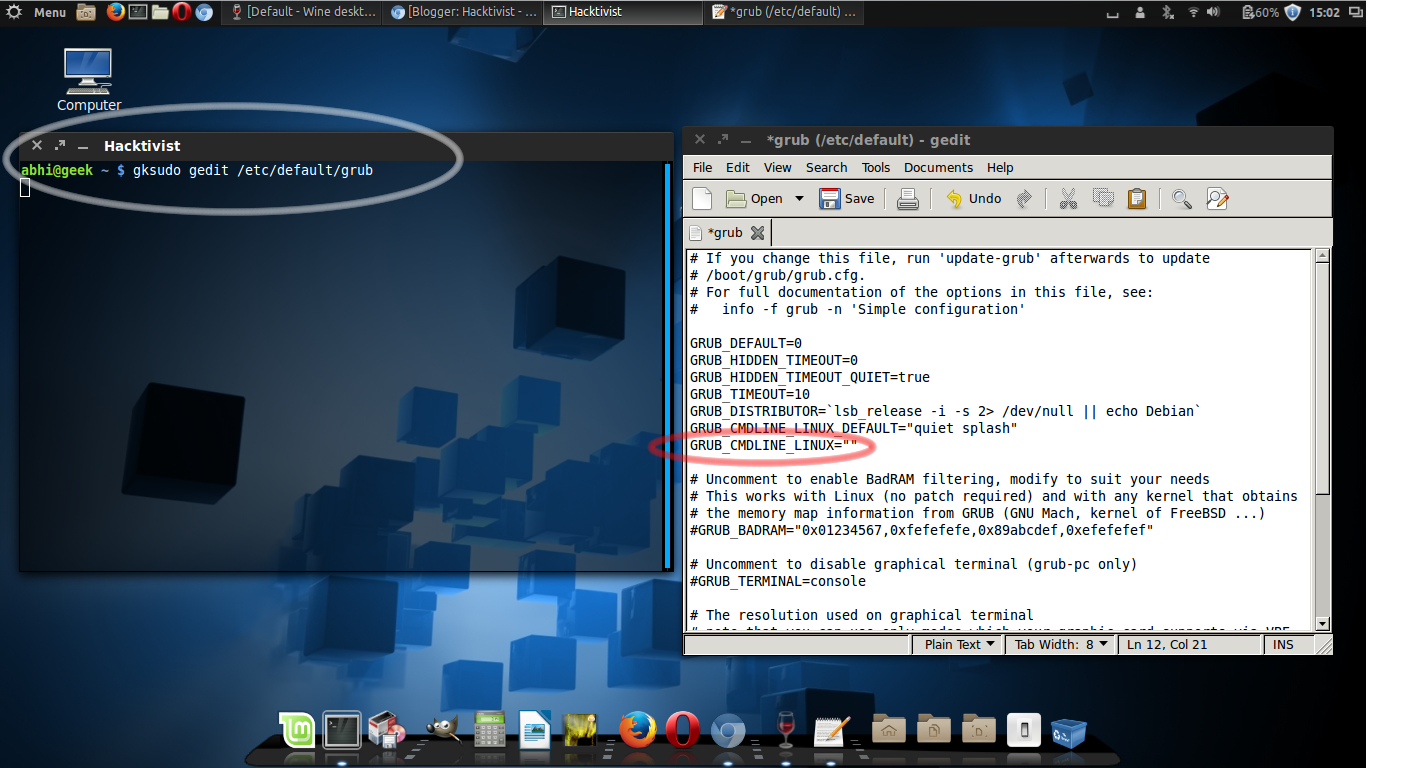Click the gedit vertical scrollbar down arrow

pyautogui.click(x=1323, y=623)
